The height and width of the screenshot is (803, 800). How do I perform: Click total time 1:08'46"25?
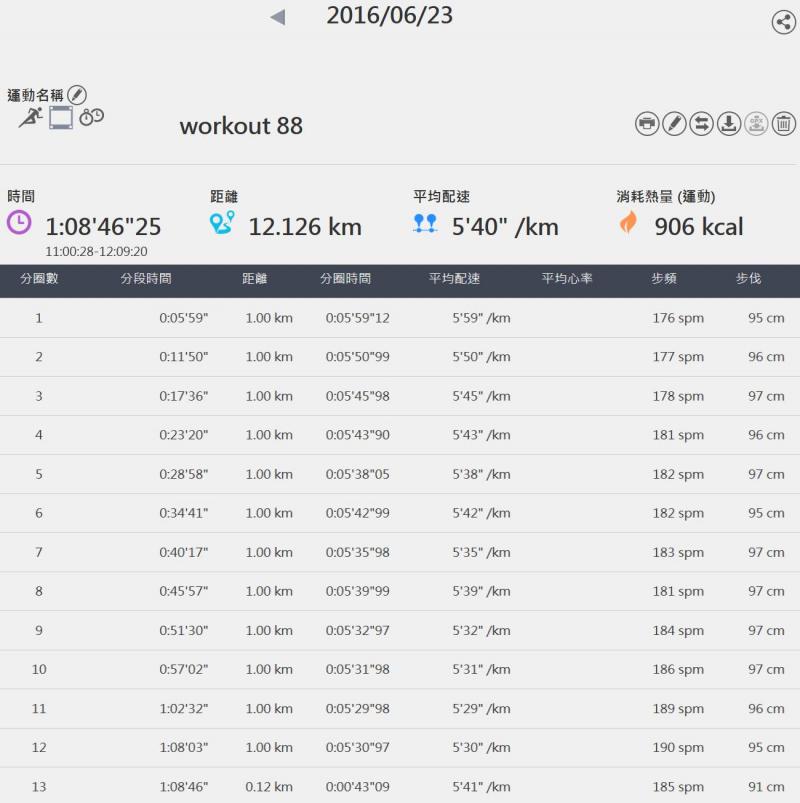coord(103,227)
